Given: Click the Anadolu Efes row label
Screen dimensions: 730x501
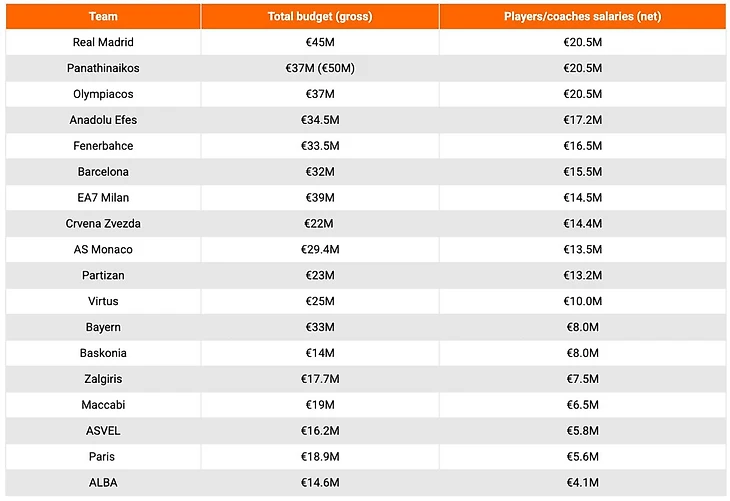Looking at the screenshot, I should tap(103, 120).
